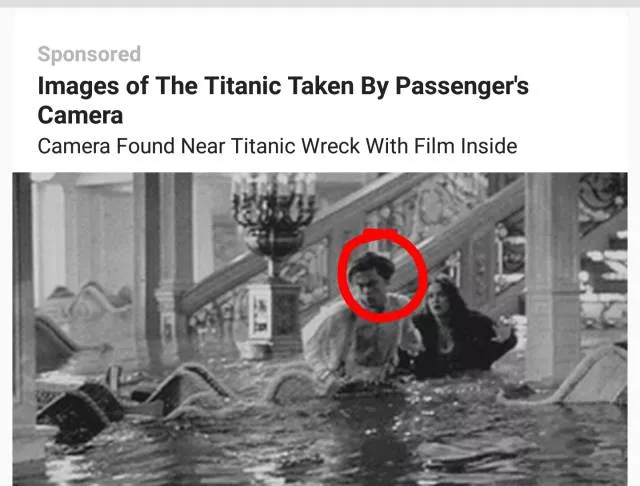Open the Images of The Titanic headline
Screen dimensions: 640x486
point(283,100)
